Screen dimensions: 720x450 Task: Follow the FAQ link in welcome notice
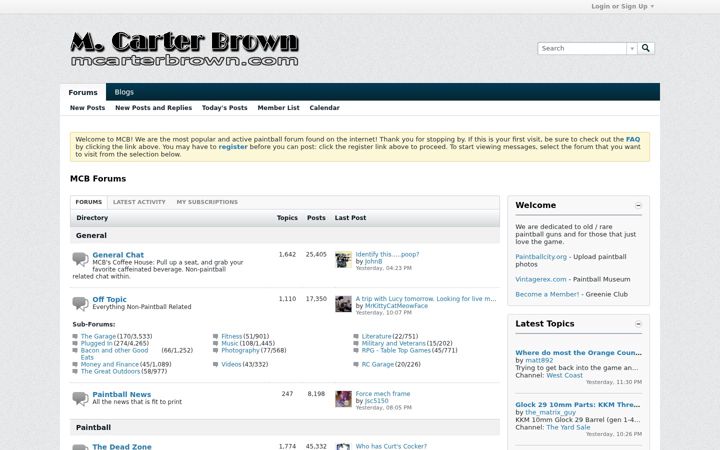pos(633,139)
